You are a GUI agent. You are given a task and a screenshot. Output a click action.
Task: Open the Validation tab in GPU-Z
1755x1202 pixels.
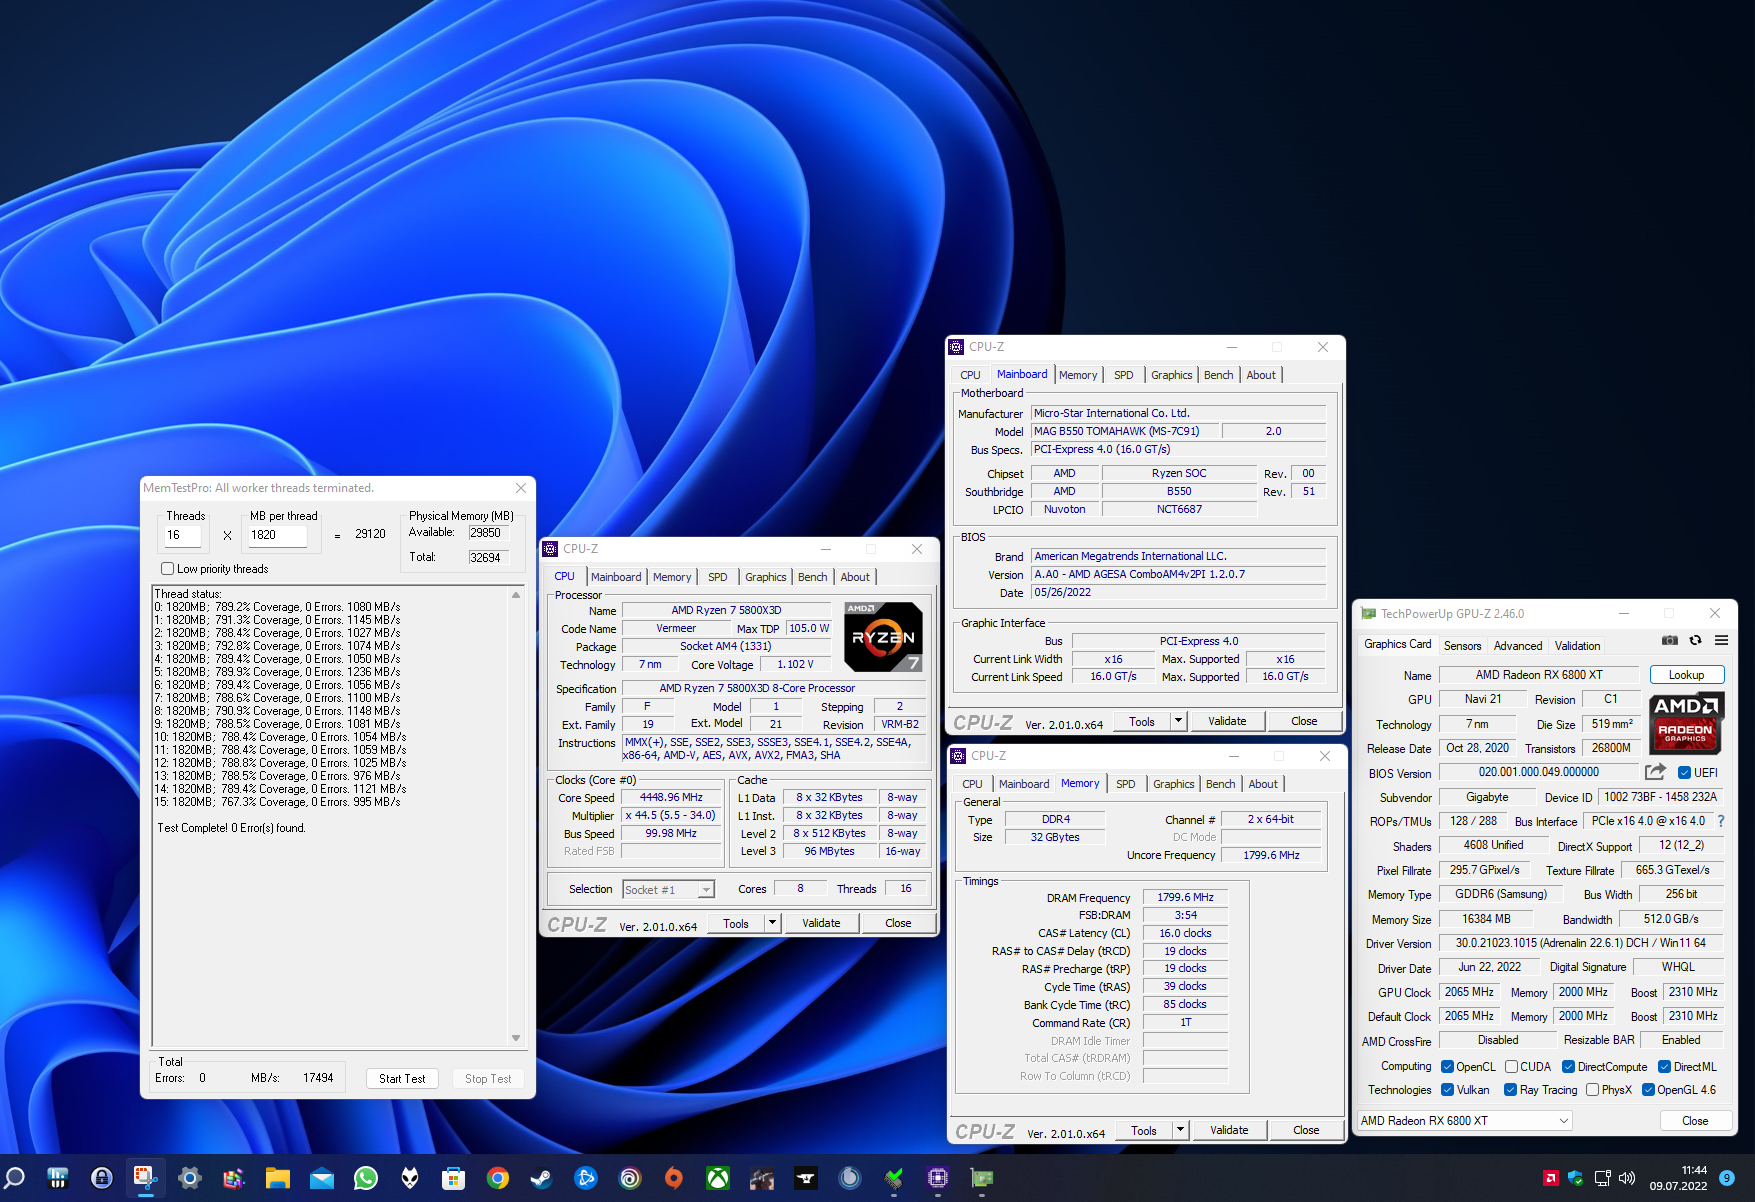click(x=1577, y=646)
